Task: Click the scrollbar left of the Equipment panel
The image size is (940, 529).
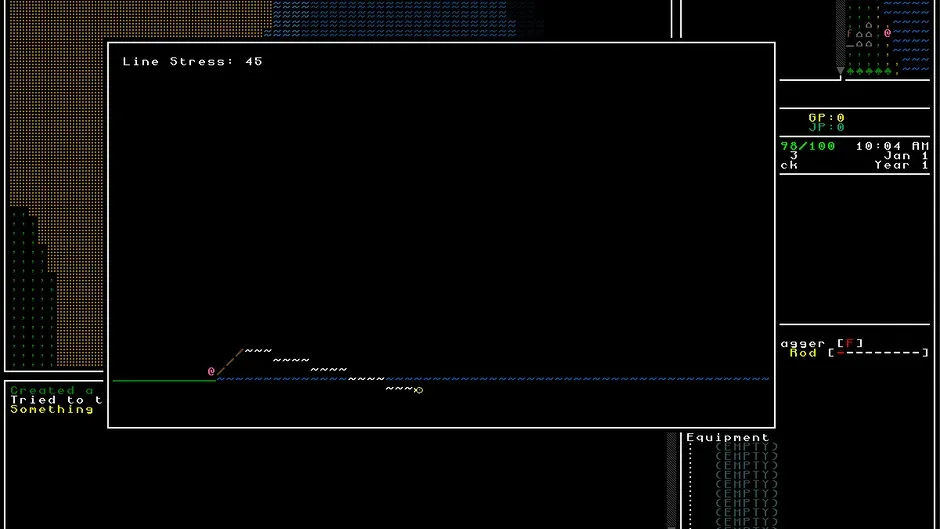Action: tap(671, 480)
